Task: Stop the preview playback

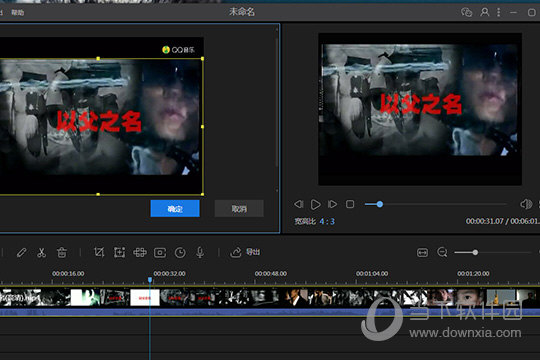Action: click(350, 204)
